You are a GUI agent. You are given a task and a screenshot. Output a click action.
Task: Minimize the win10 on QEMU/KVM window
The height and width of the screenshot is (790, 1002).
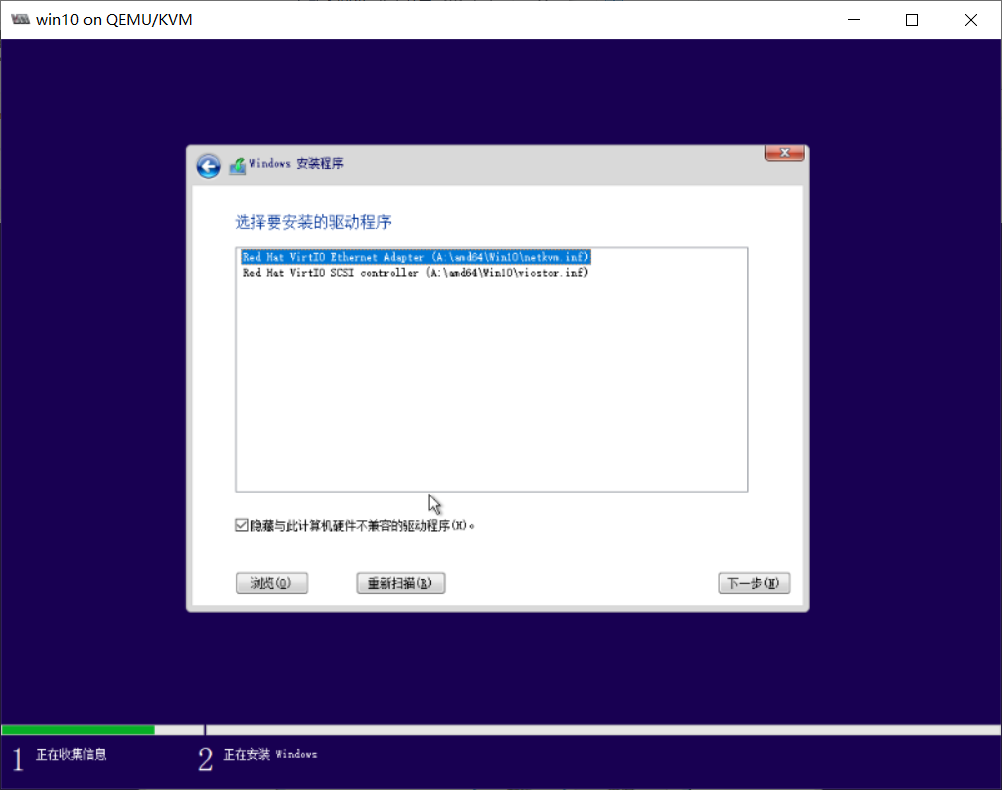pyautogui.click(x=854, y=20)
